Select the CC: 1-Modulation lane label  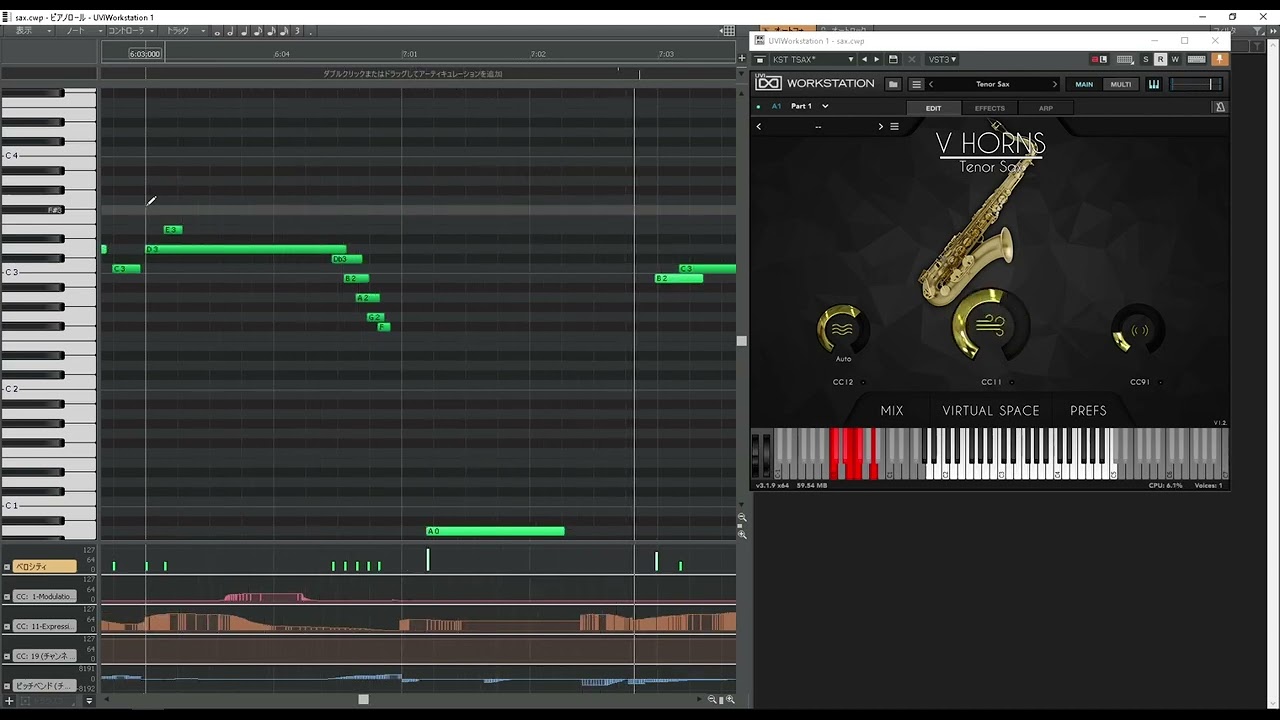point(45,597)
